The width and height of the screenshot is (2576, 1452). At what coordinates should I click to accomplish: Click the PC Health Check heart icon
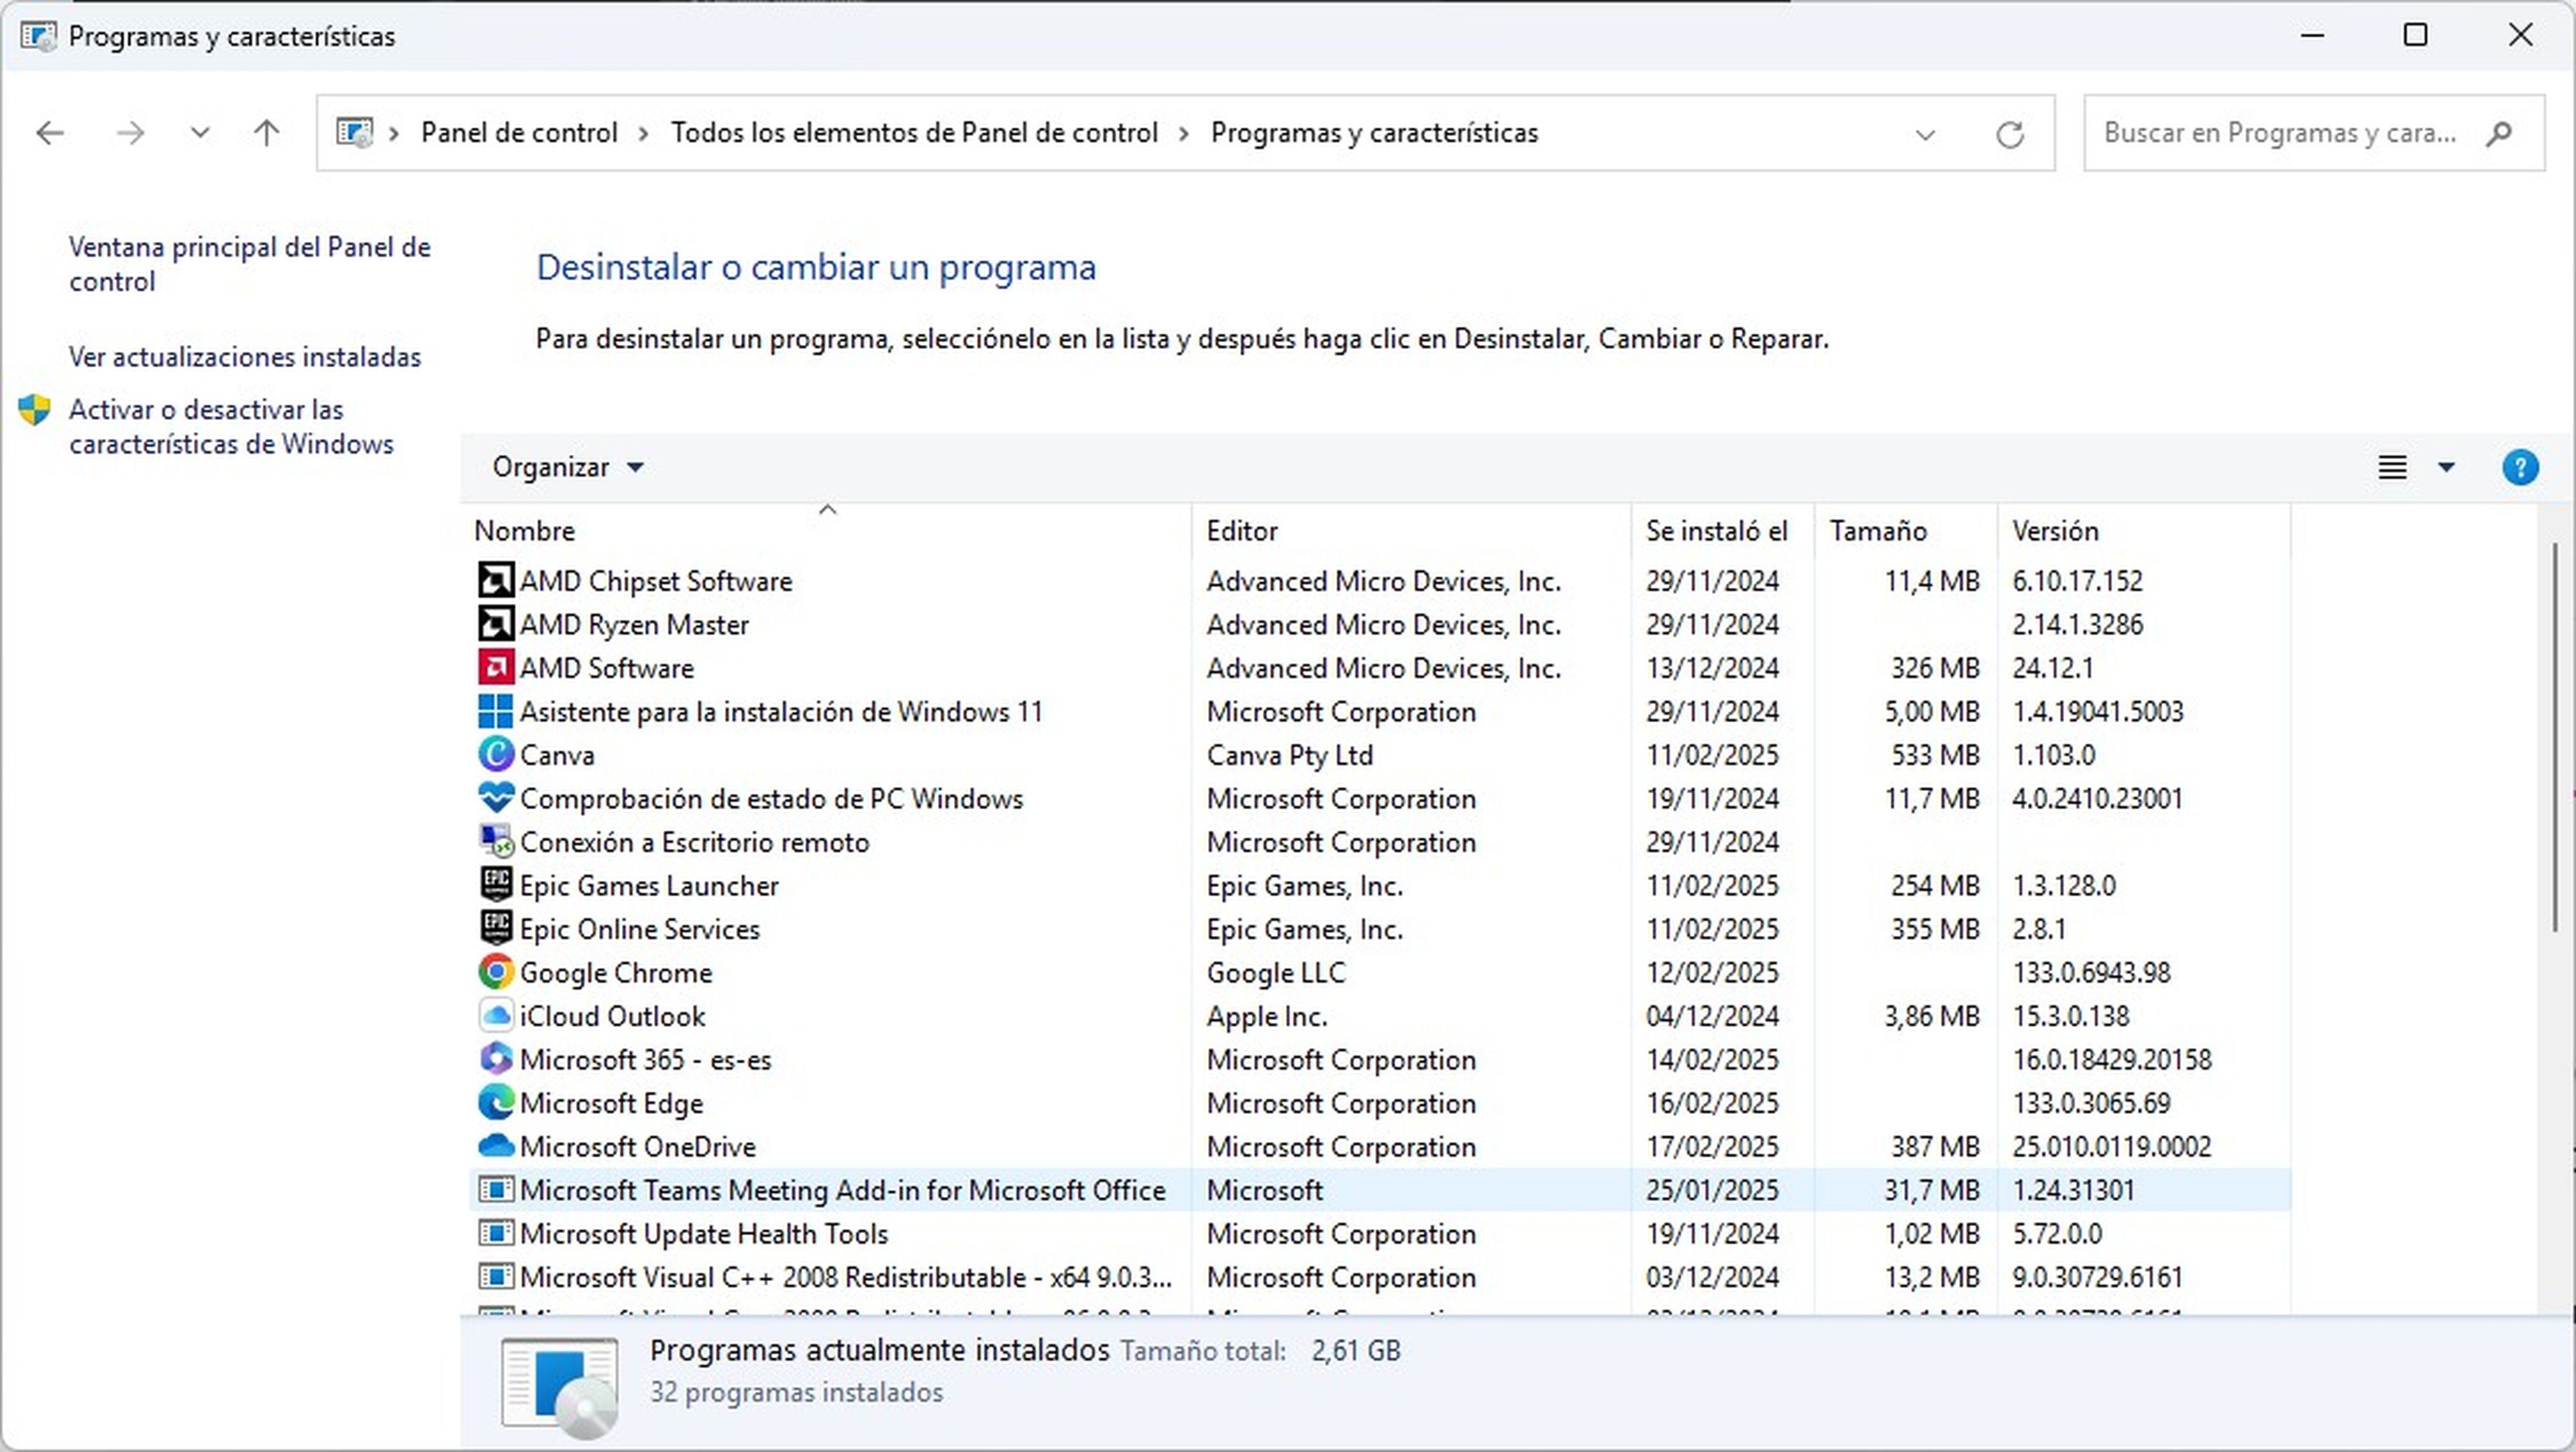[x=496, y=798]
